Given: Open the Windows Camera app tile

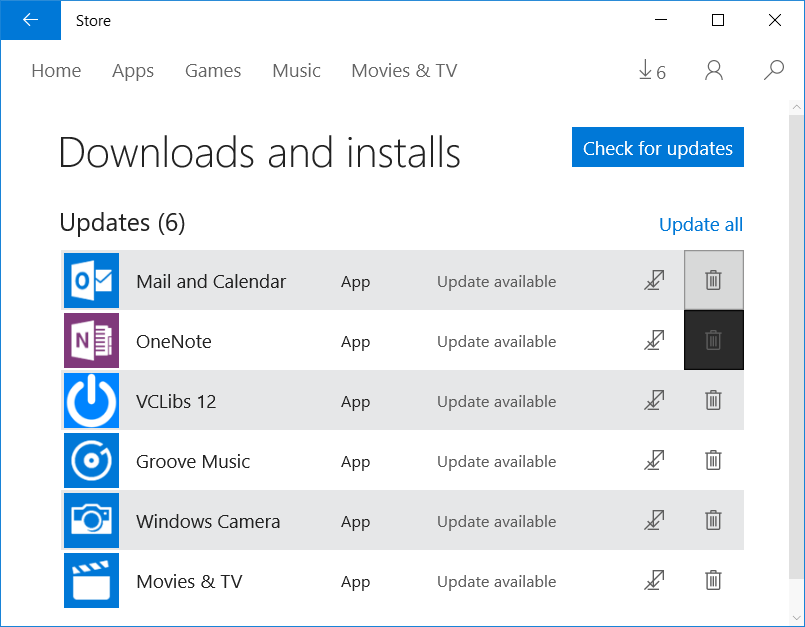Looking at the screenshot, I should point(91,520).
